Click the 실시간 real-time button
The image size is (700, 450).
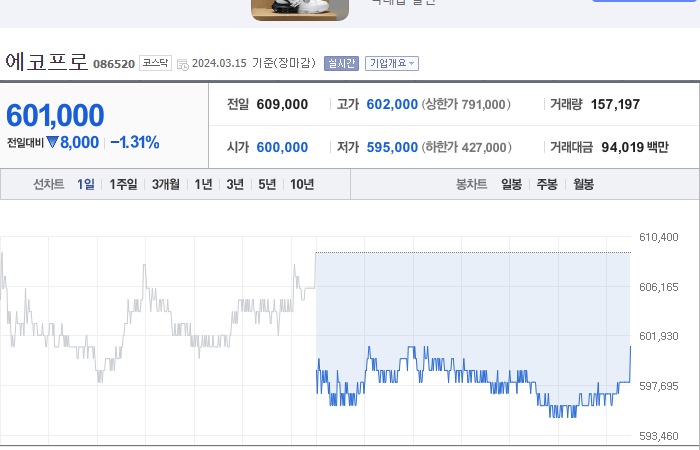tap(342, 63)
